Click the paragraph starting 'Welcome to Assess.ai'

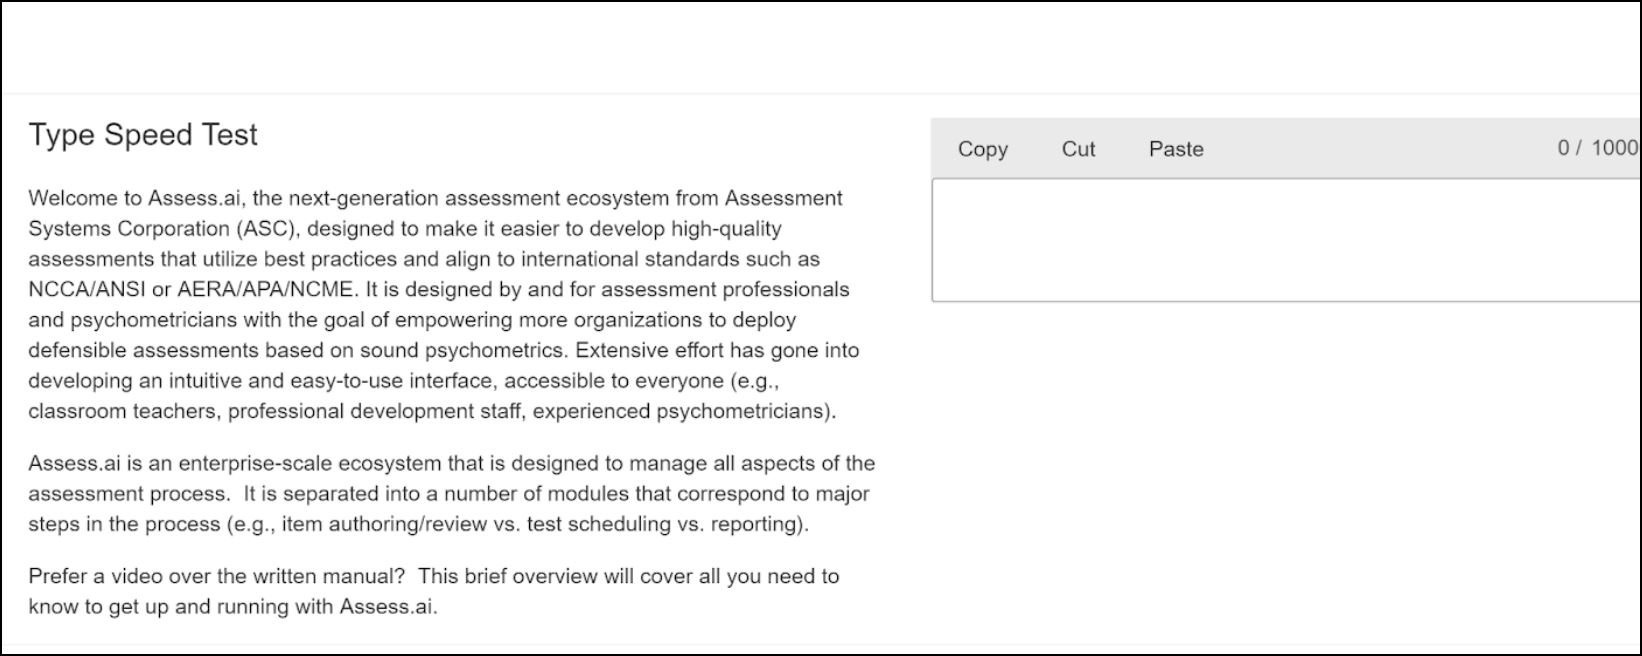444,305
